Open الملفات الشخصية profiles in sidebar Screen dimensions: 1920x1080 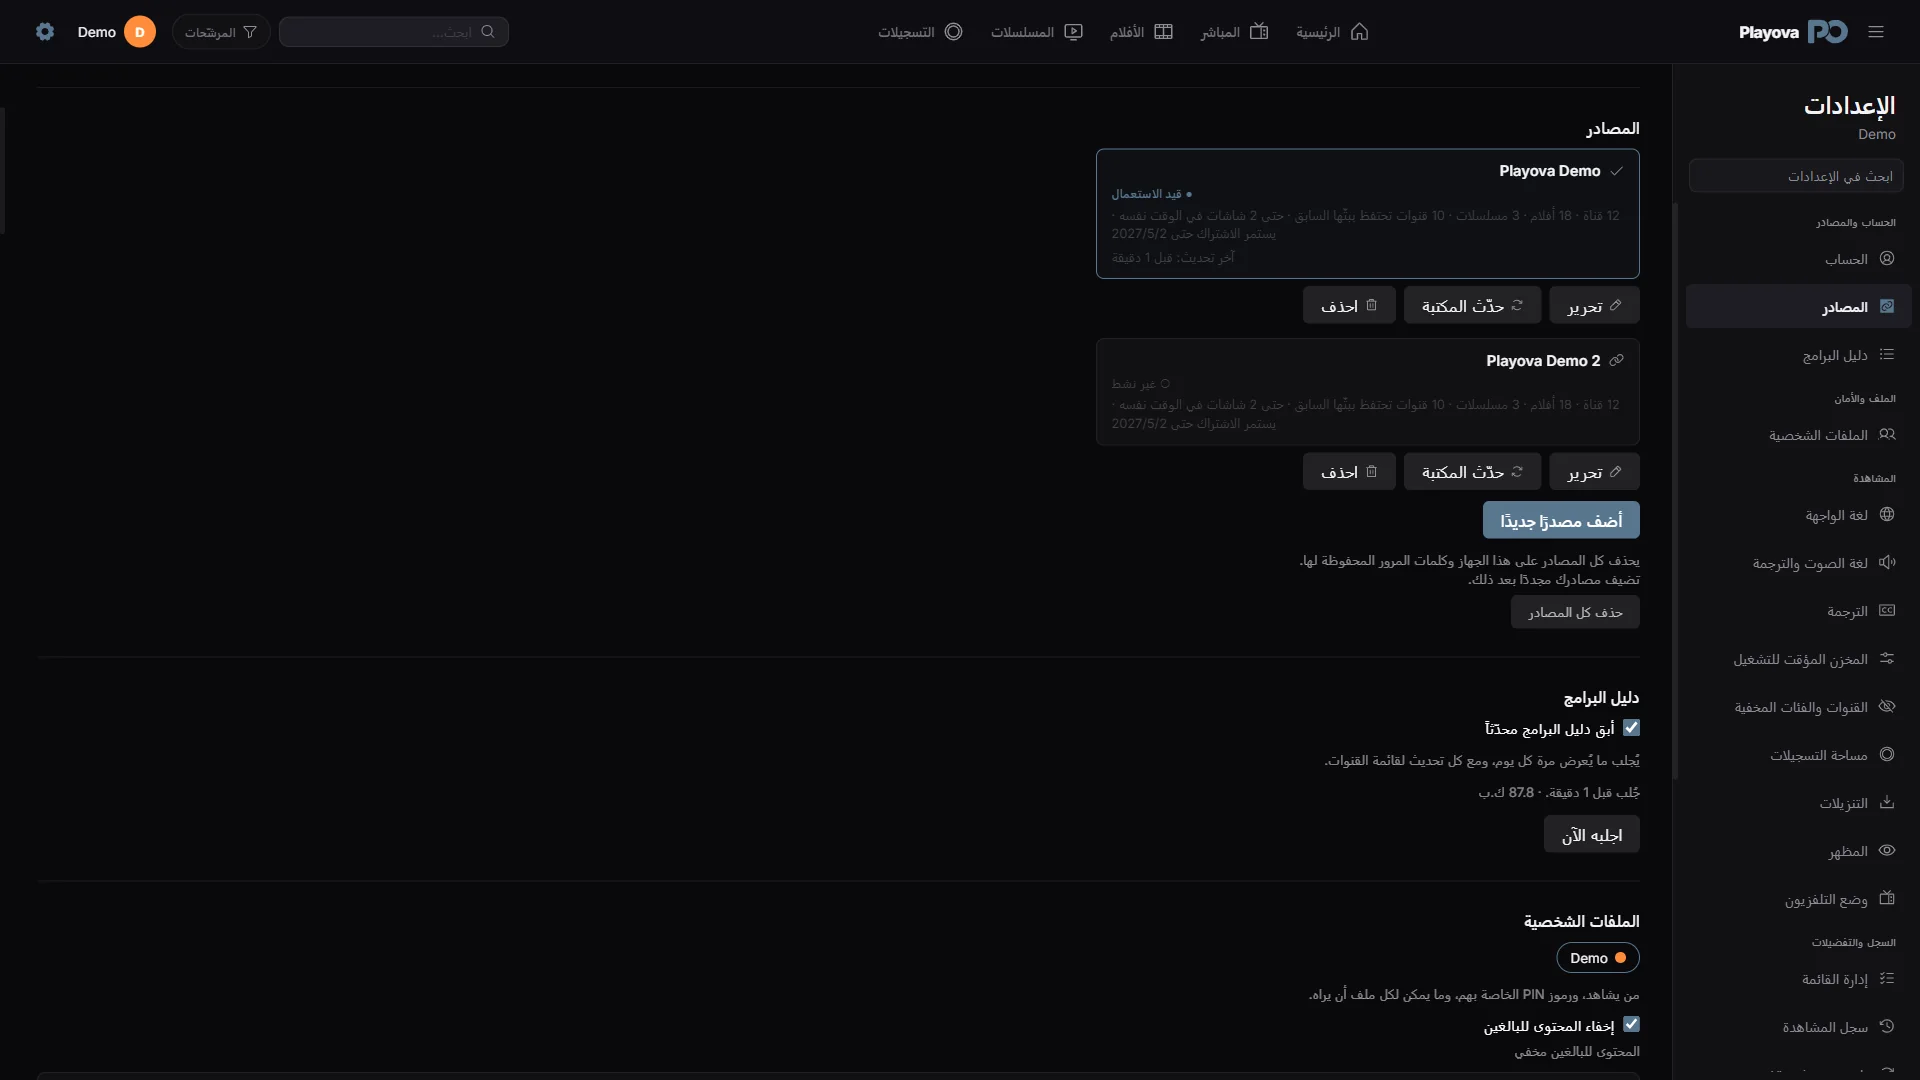tap(1799, 435)
